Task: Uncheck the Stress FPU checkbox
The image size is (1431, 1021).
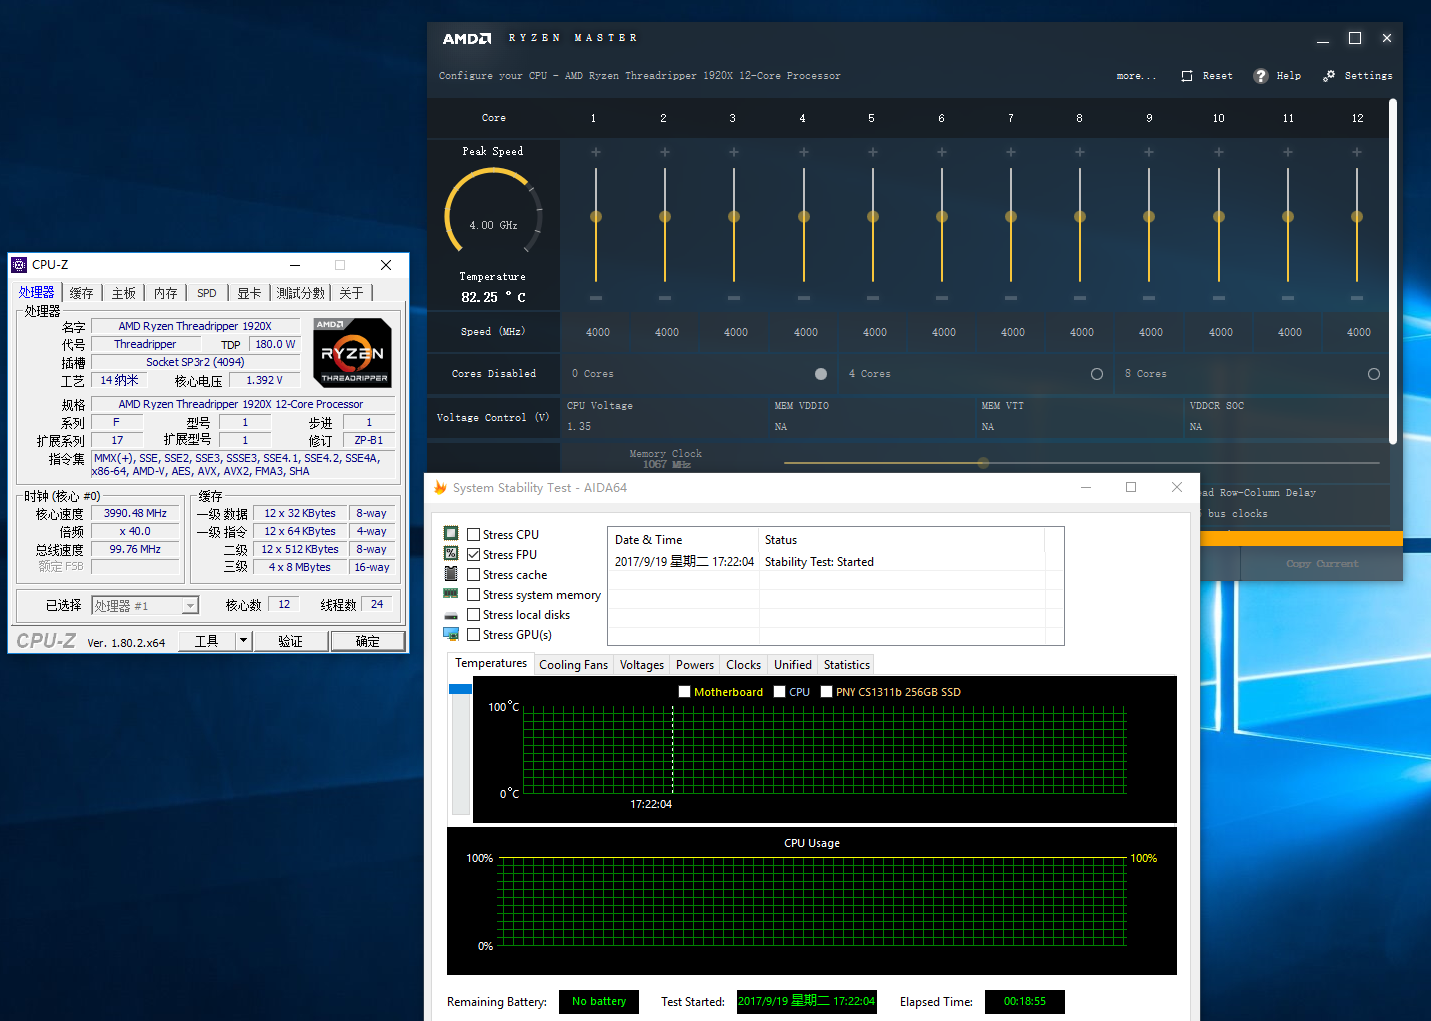Action: pos(474,554)
